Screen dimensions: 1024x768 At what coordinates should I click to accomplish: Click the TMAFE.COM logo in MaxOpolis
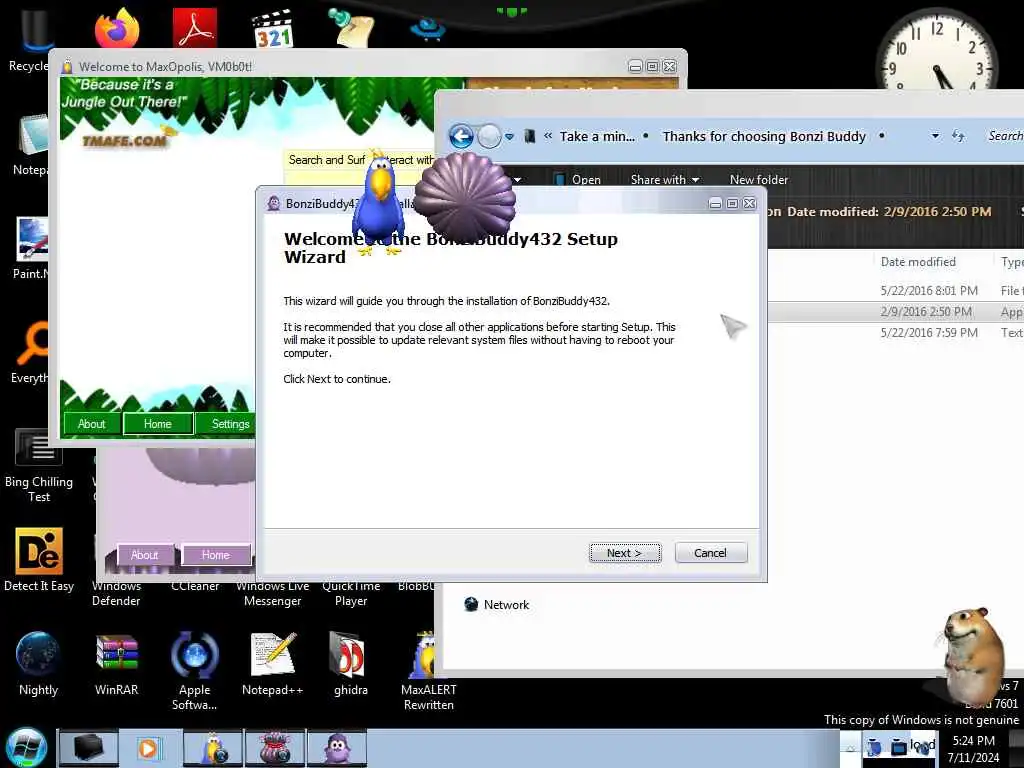128,138
